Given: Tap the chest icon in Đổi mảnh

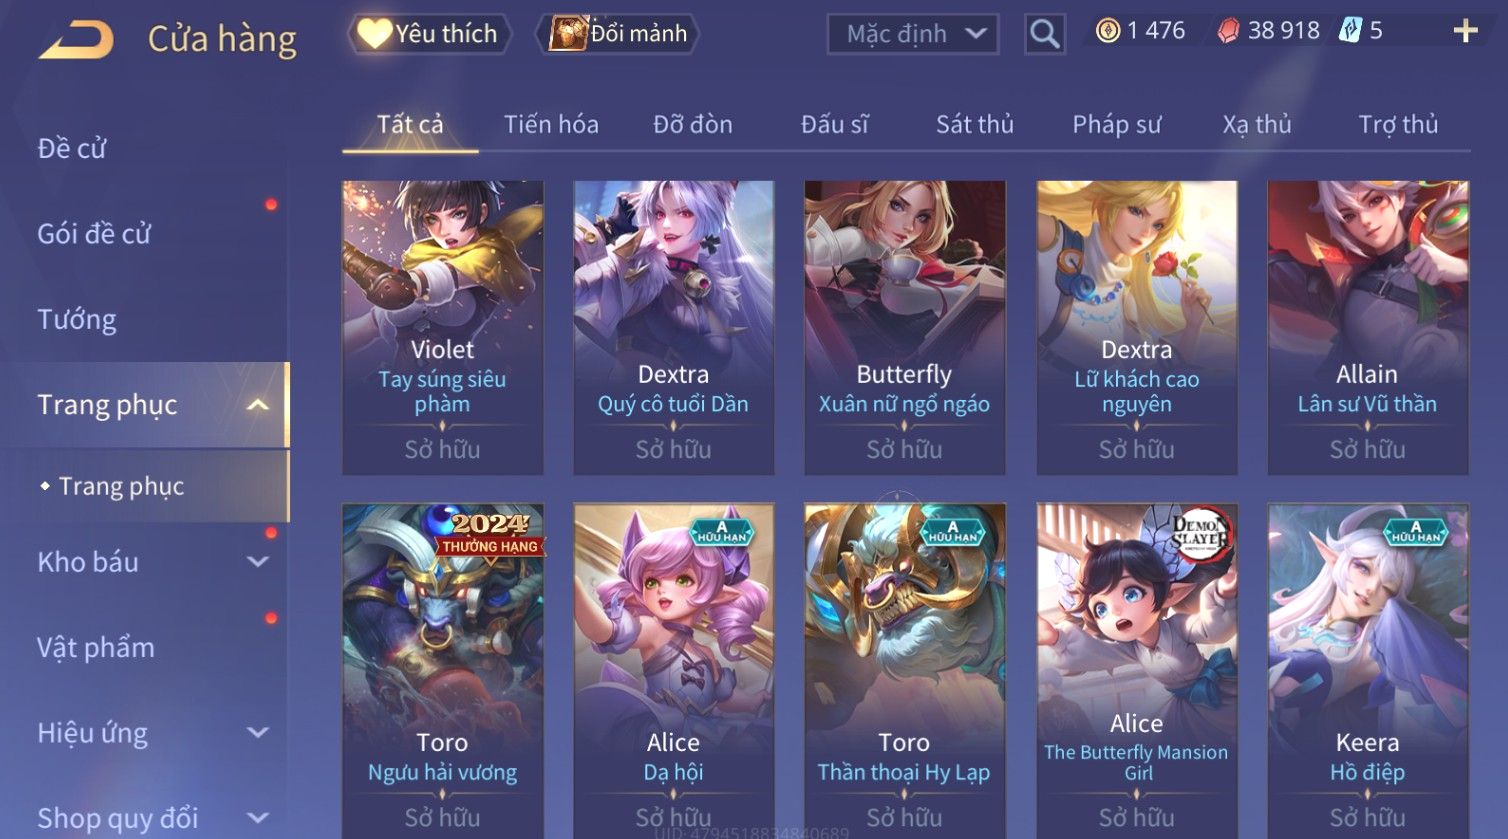Looking at the screenshot, I should pyautogui.click(x=567, y=33).
